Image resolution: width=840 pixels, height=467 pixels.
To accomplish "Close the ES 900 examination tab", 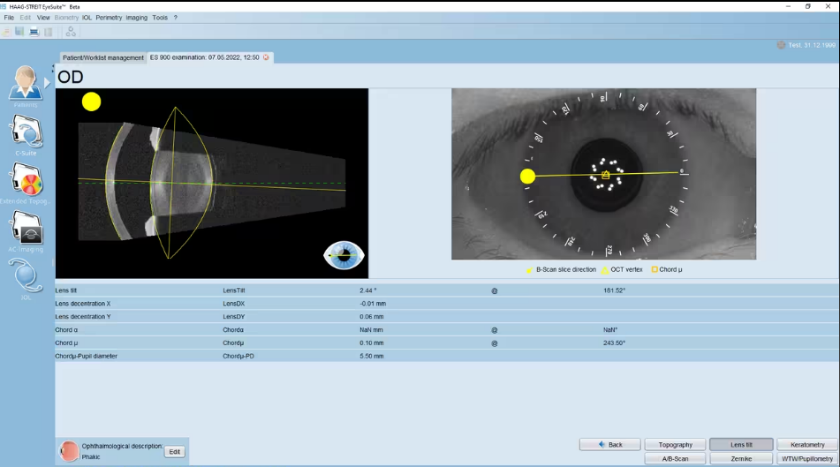I will 266,58.
